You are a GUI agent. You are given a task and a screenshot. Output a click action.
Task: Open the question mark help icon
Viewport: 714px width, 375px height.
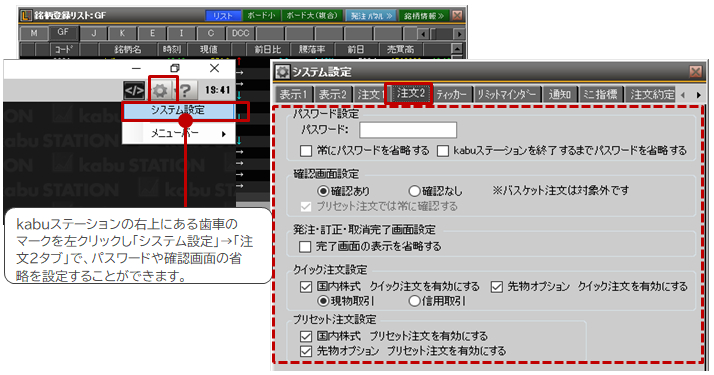click(185, 91)
